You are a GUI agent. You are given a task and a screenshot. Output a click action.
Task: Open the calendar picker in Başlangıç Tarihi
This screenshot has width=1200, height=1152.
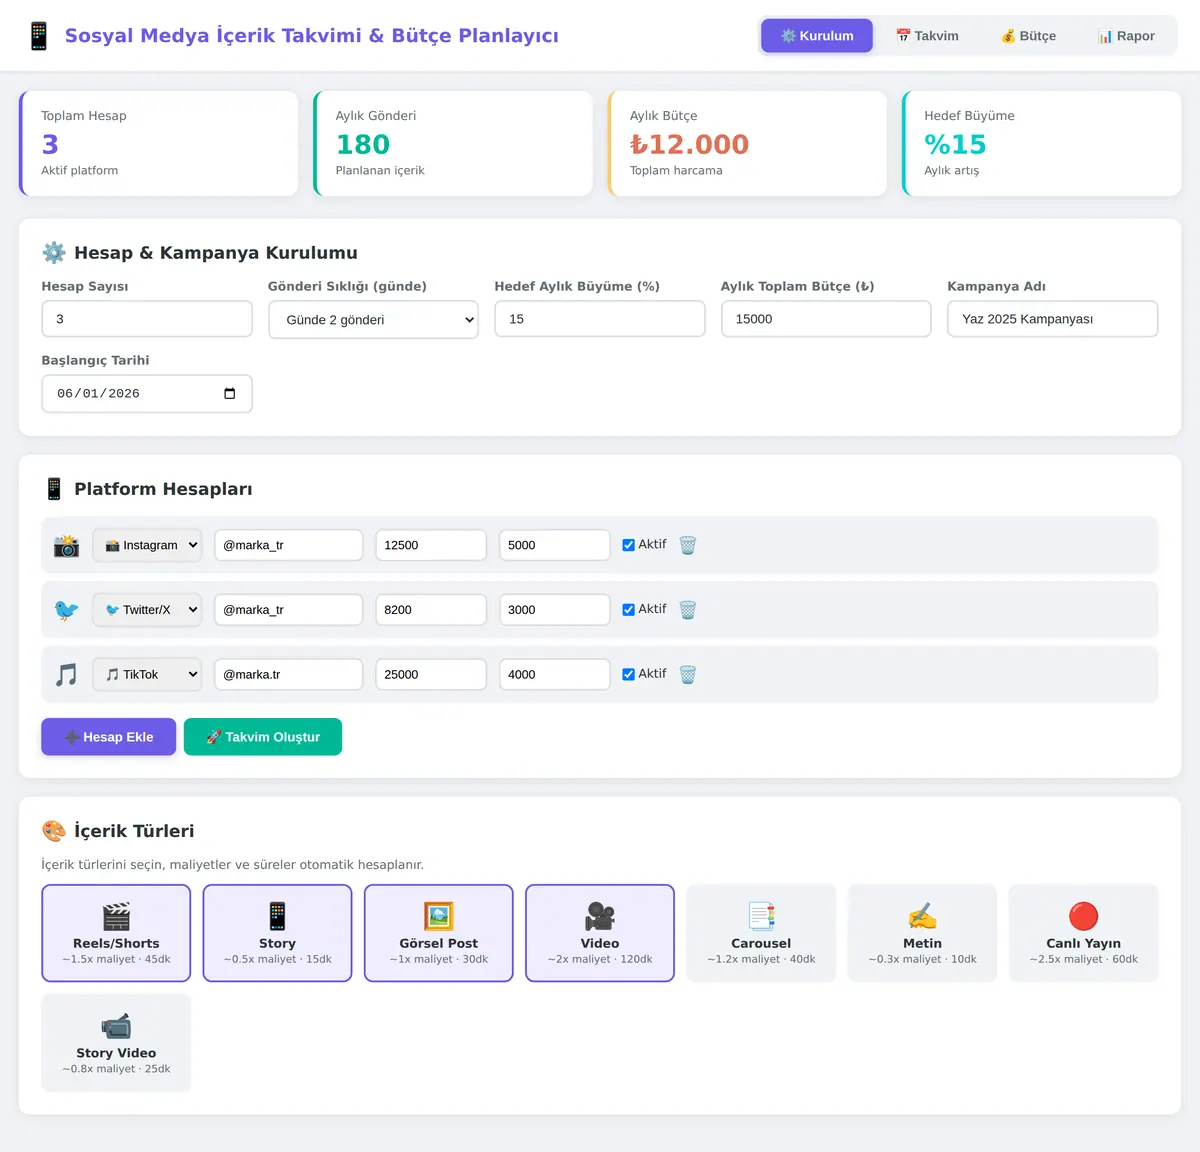tap(230, 393)
